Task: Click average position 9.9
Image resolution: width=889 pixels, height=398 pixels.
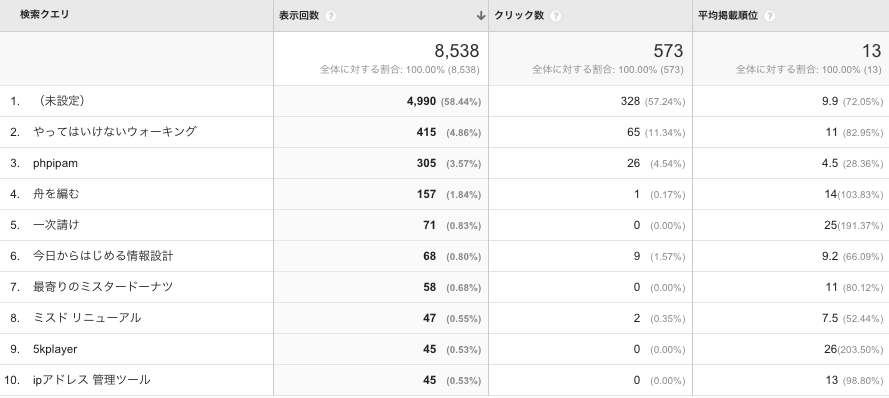Action: (x=829, y=101)
